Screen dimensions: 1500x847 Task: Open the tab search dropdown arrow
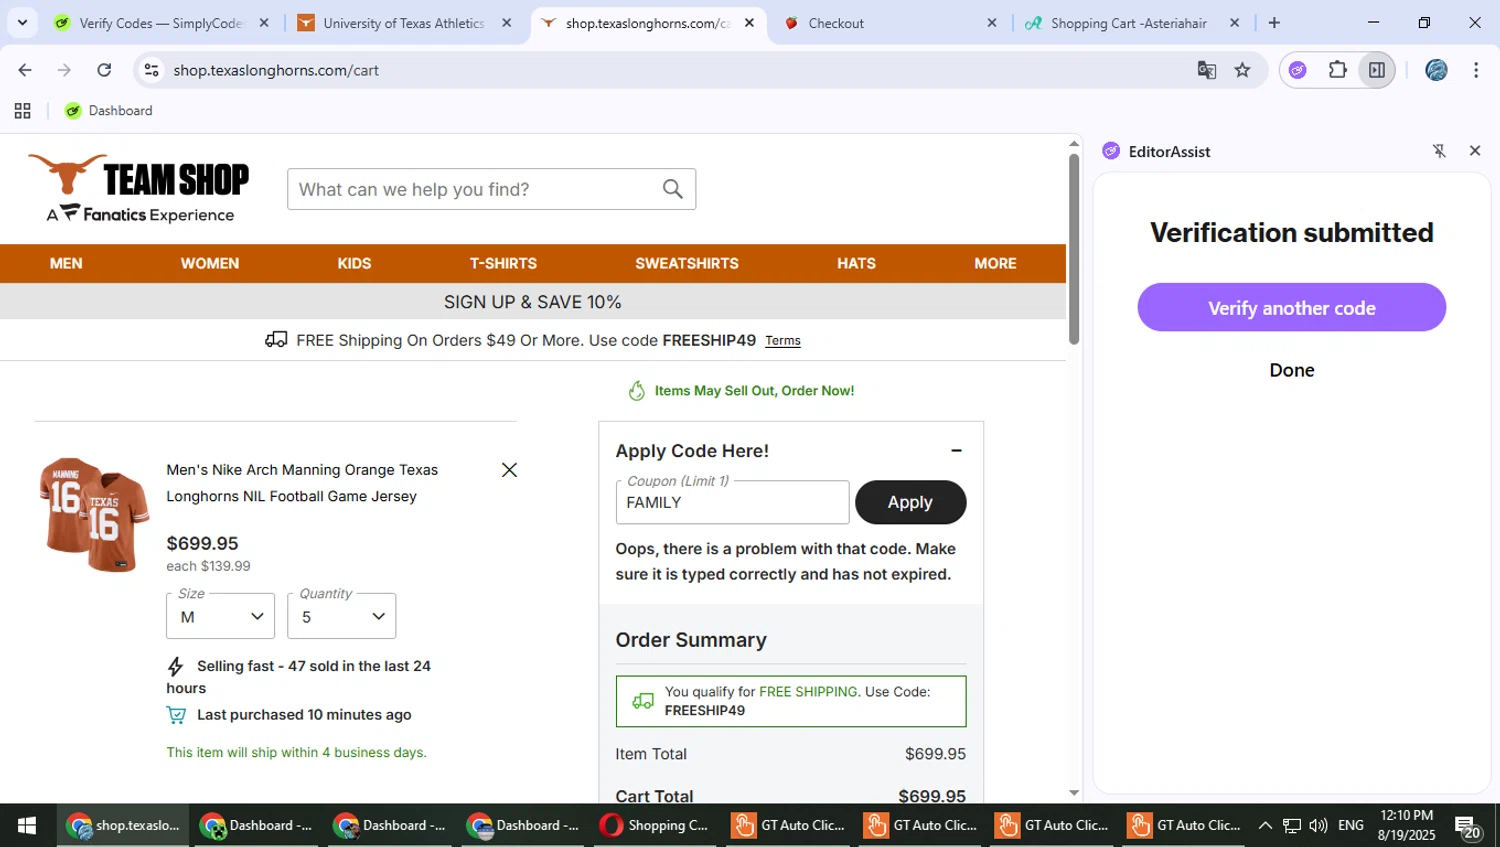point(22,23)
